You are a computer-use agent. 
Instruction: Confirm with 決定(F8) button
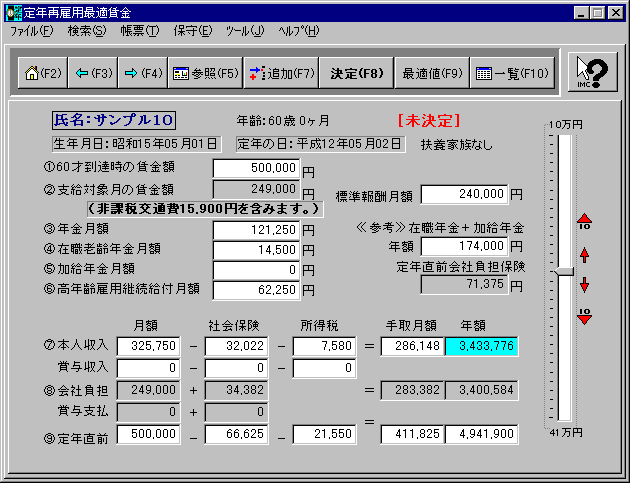point(356,73)
